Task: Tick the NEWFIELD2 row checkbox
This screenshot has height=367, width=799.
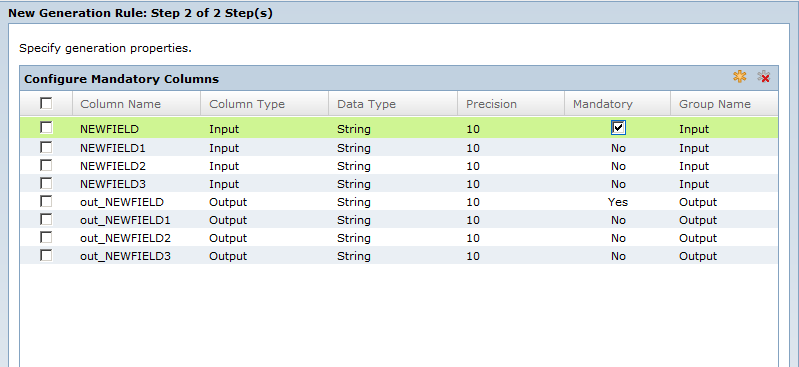Action: [x=46, y=165]
